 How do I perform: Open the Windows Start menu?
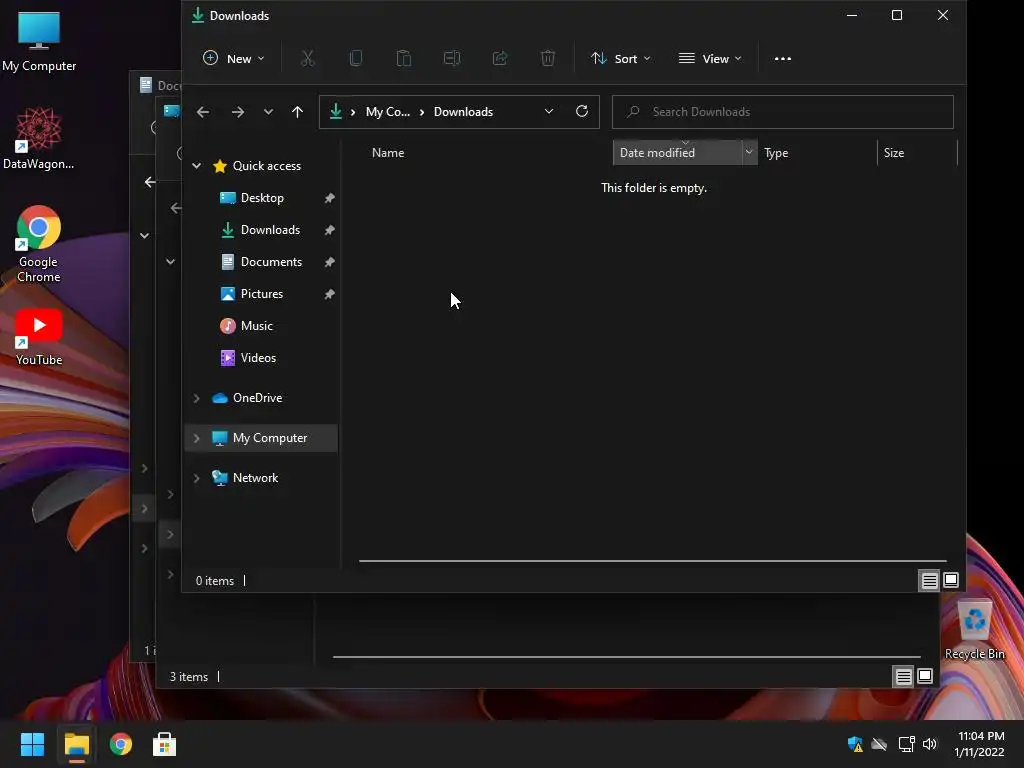point(32,744)
